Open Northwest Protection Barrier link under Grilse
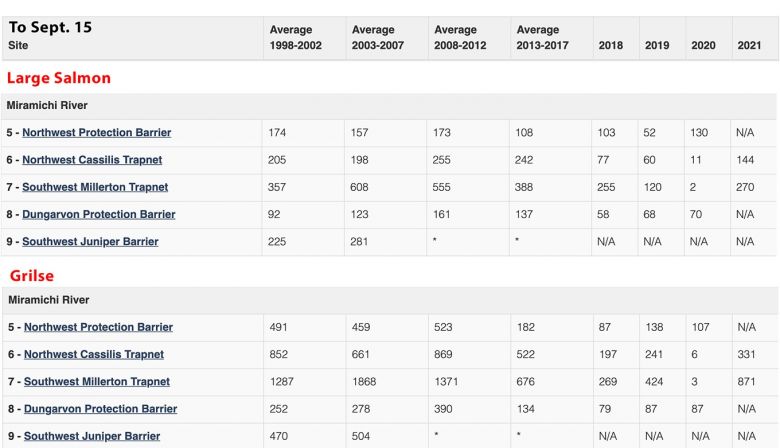This screenshot has height=448, width=780. point(98,327)
